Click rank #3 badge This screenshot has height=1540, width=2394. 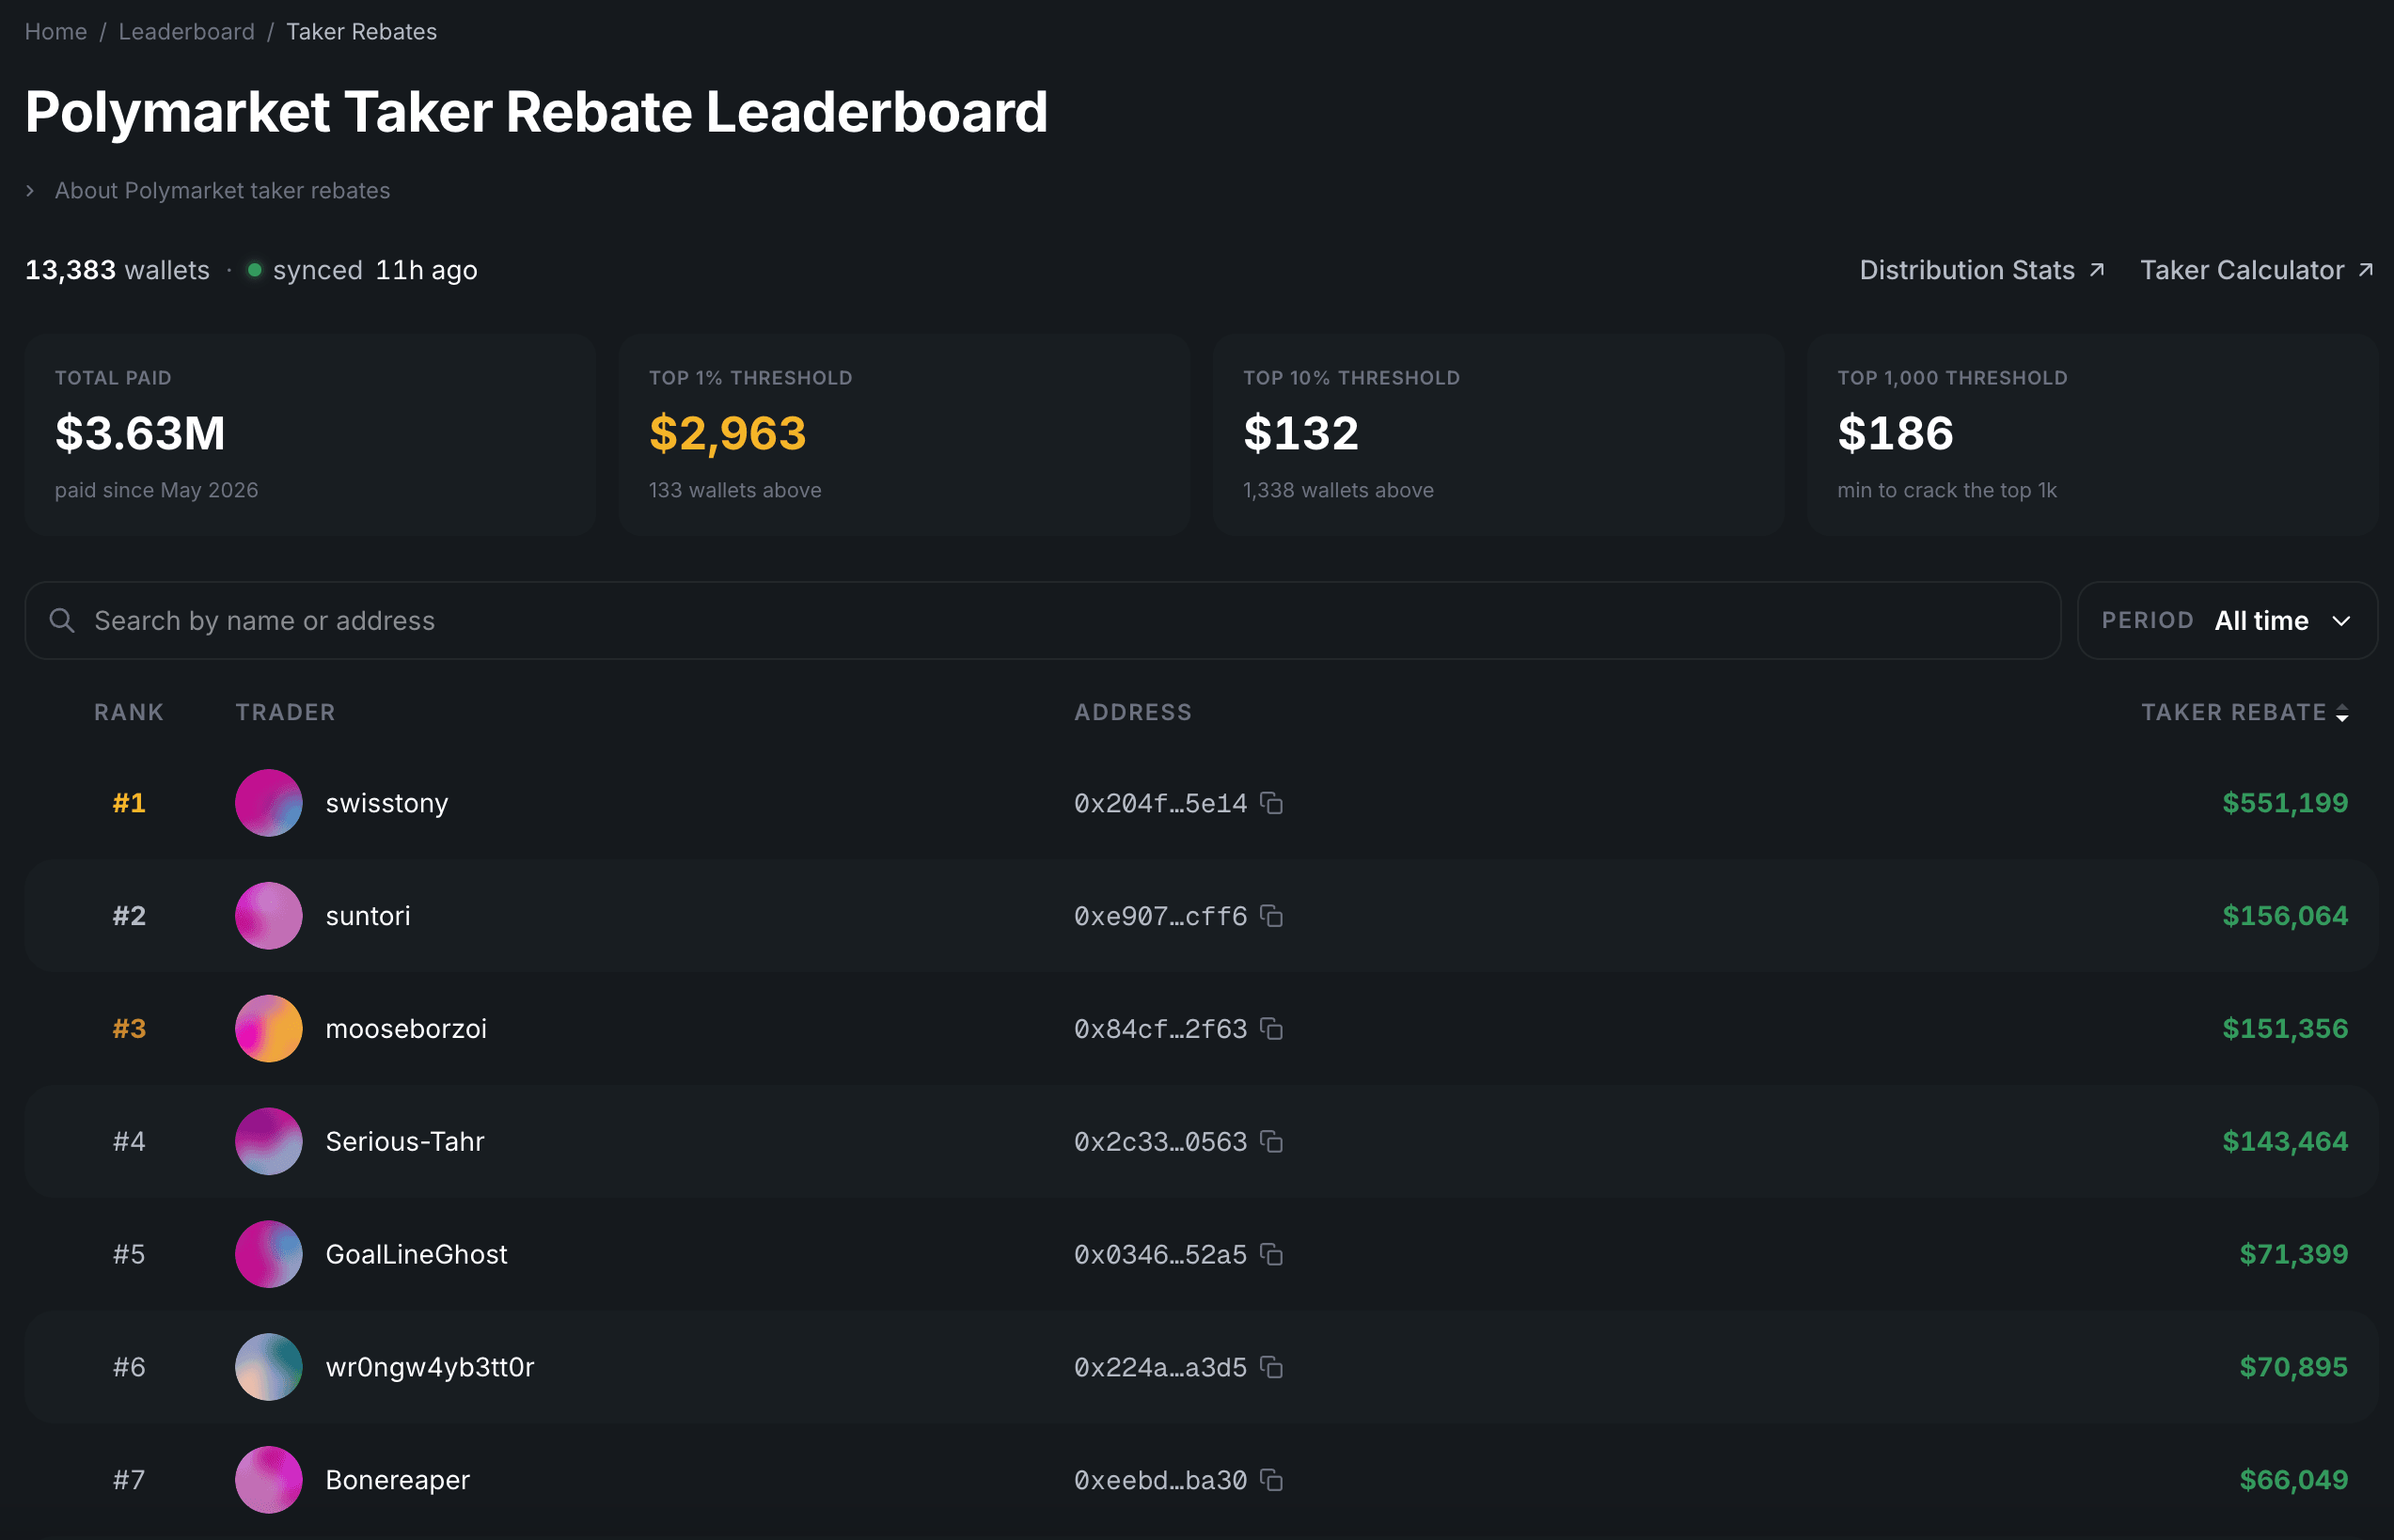click(129, 1029)
